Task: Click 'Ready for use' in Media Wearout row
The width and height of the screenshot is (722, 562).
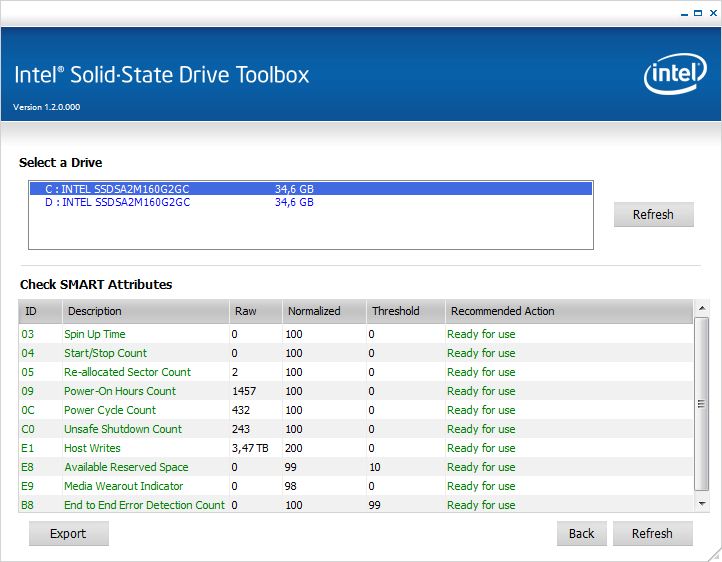Action: (481, 486)
